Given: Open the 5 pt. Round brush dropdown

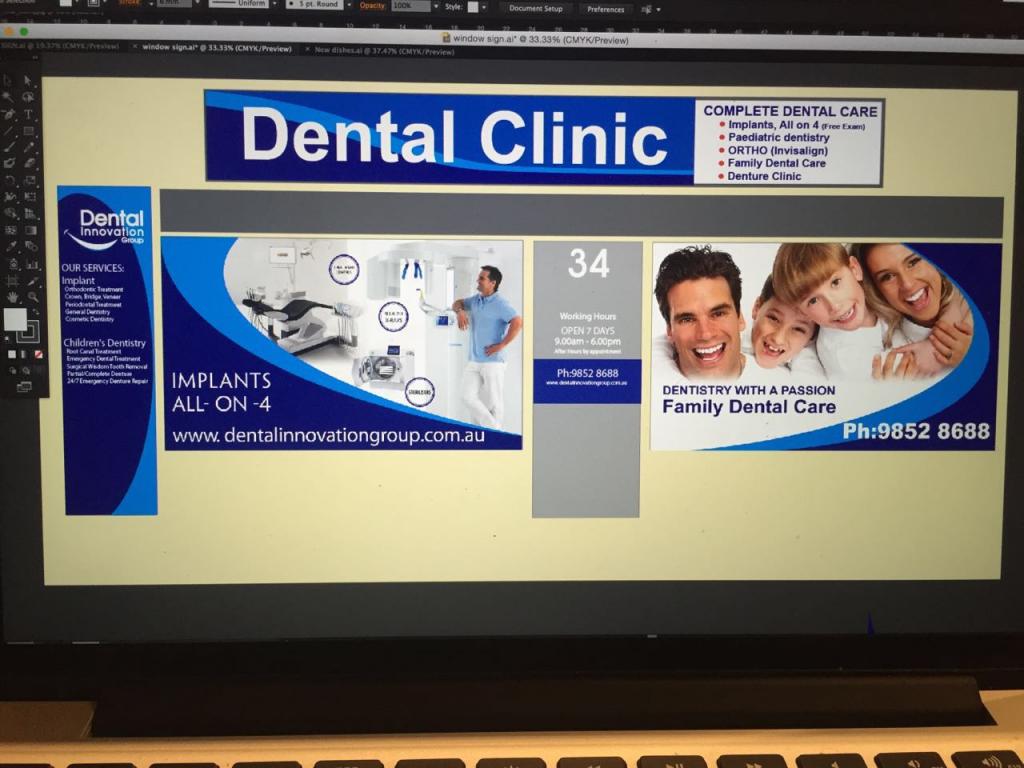Looking at the screenshot, I should pos(318,4).
